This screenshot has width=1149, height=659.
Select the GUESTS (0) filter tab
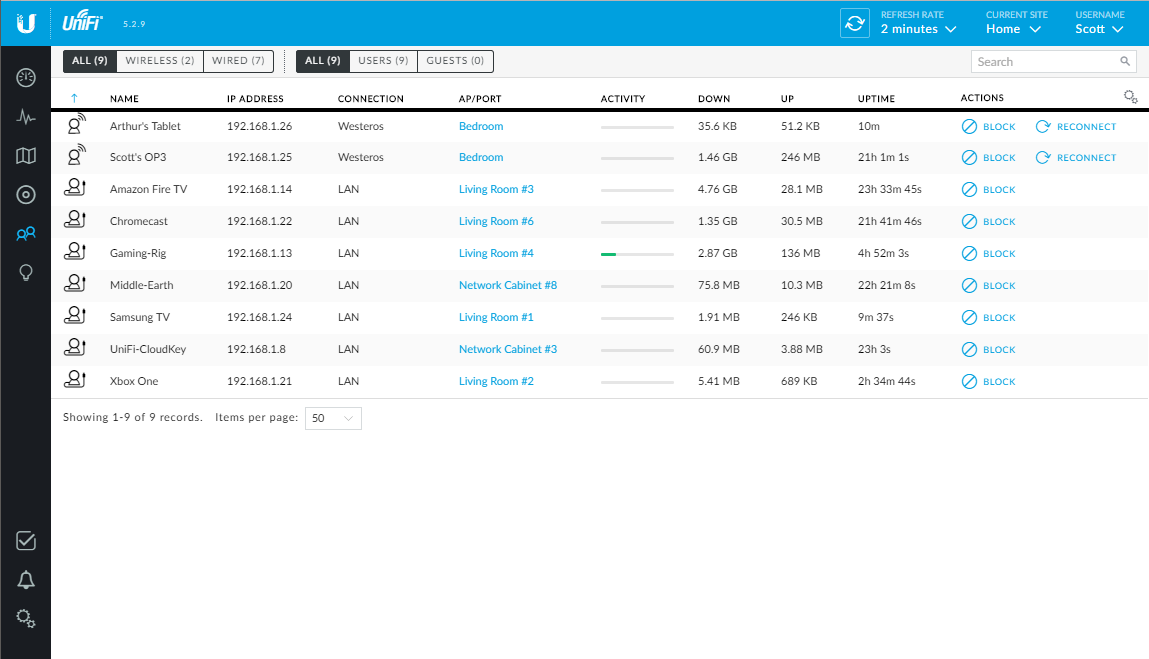pos(455,61)
